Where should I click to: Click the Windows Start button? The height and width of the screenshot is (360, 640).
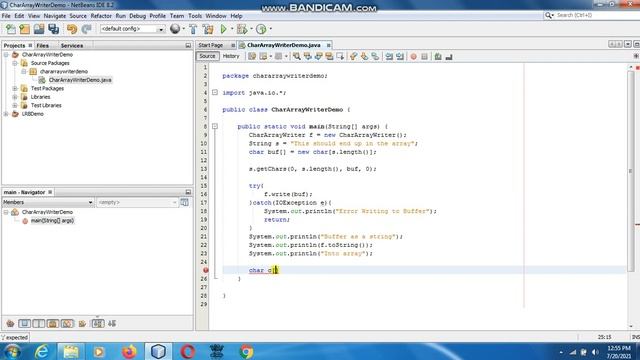(x=12, y=351)
